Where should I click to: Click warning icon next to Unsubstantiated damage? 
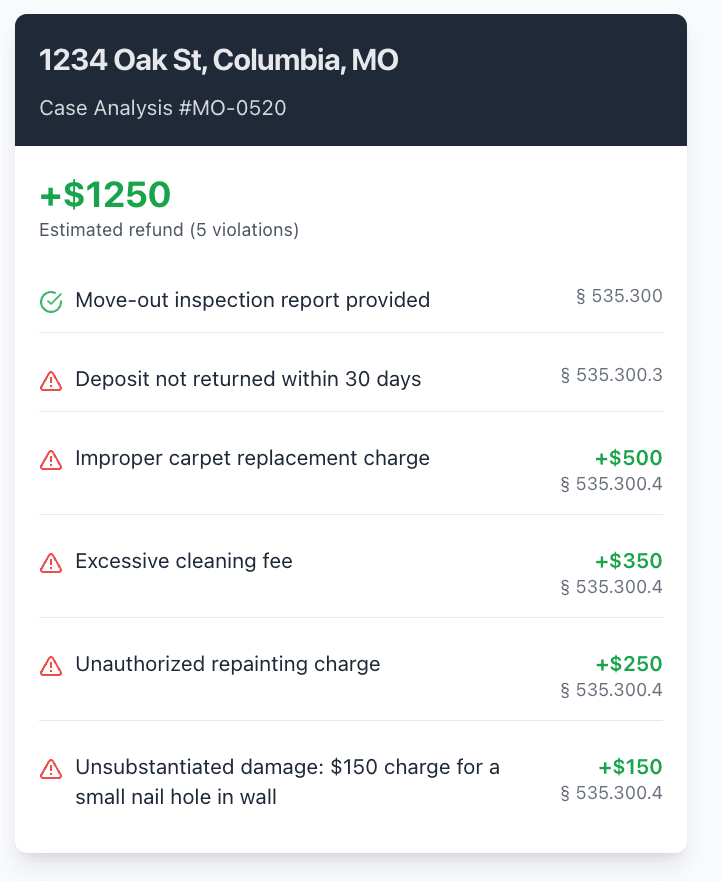51,769
